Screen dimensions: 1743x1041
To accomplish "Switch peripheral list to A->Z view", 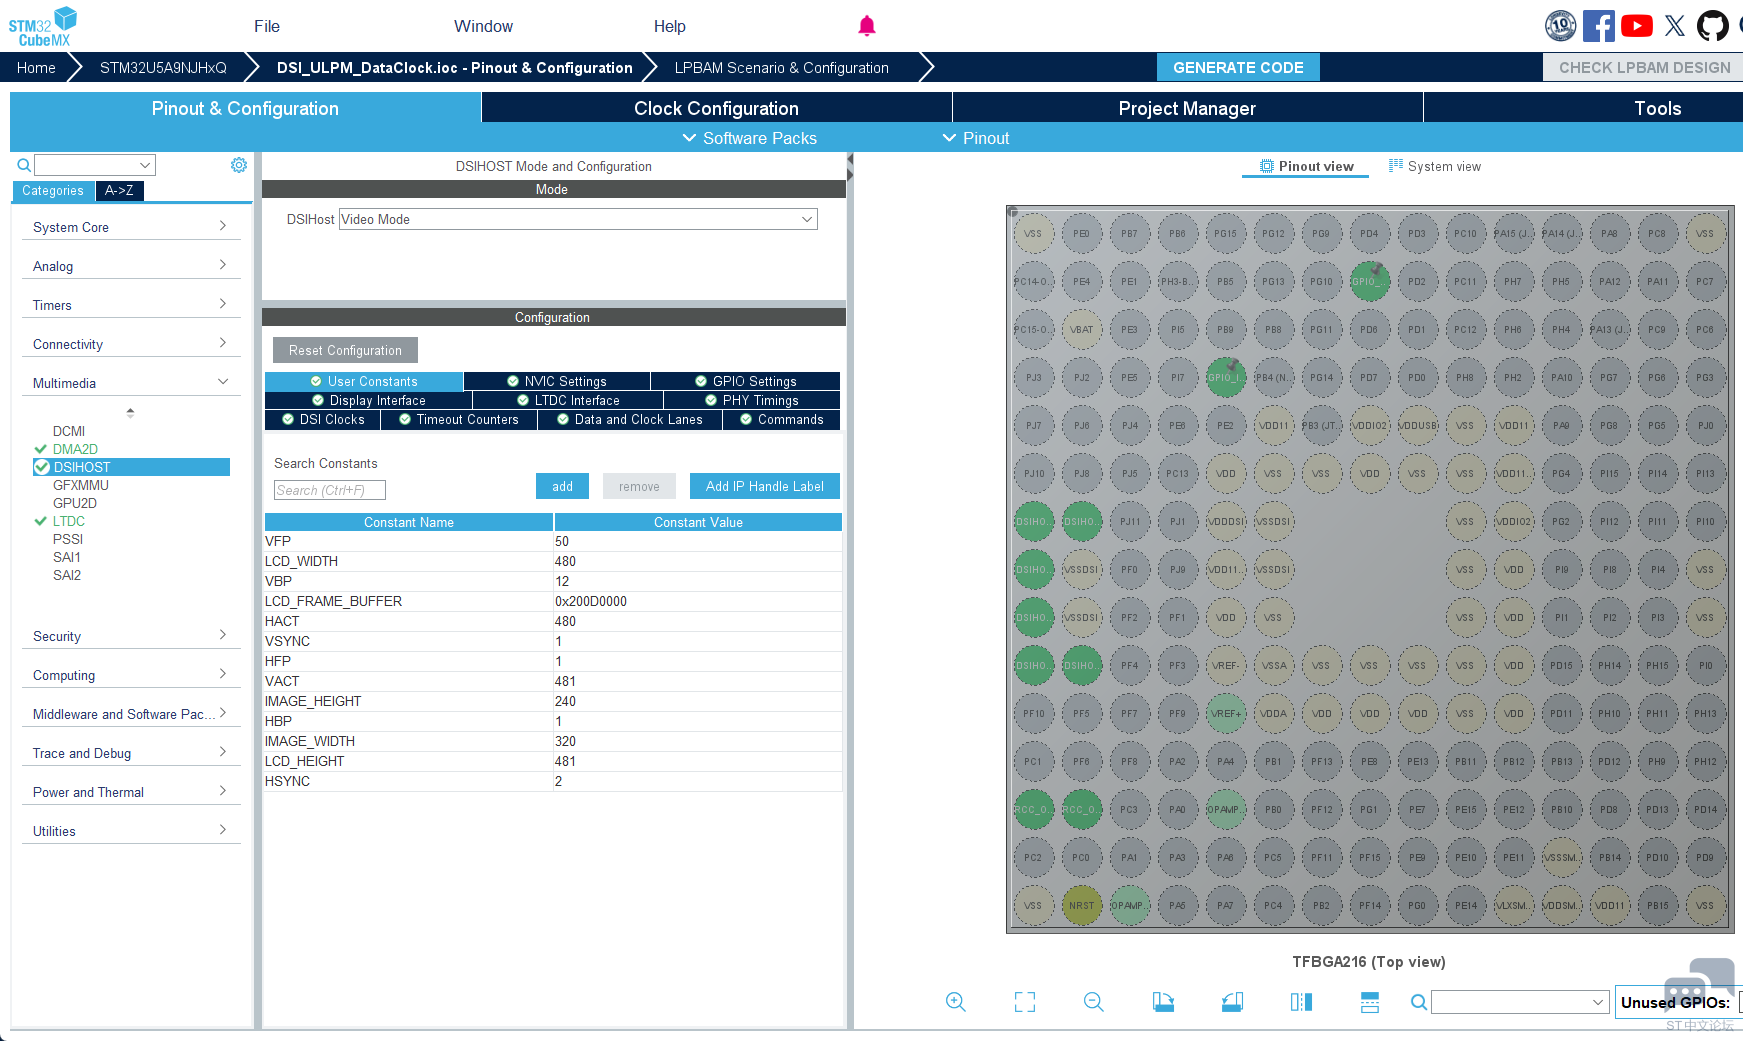I will 119,191.
